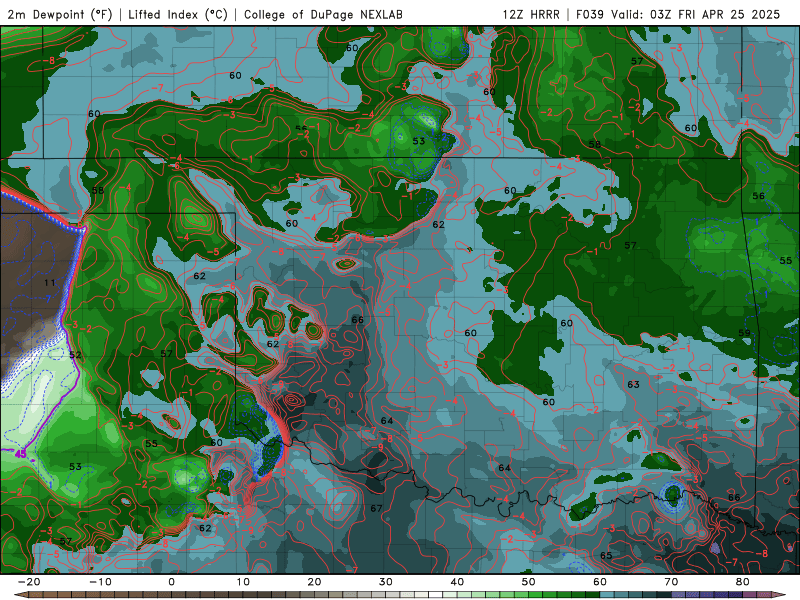
Task: Click the dewpoint value 63 on the map
Action: (633, 384)
